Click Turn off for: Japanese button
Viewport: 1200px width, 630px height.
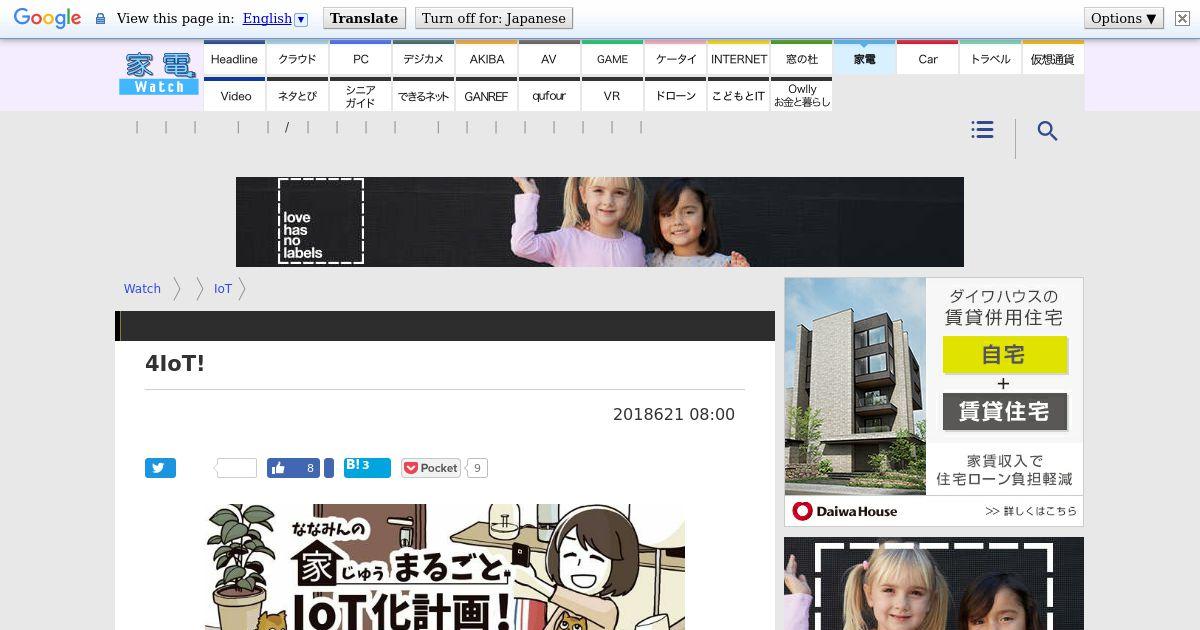[494, 18]
